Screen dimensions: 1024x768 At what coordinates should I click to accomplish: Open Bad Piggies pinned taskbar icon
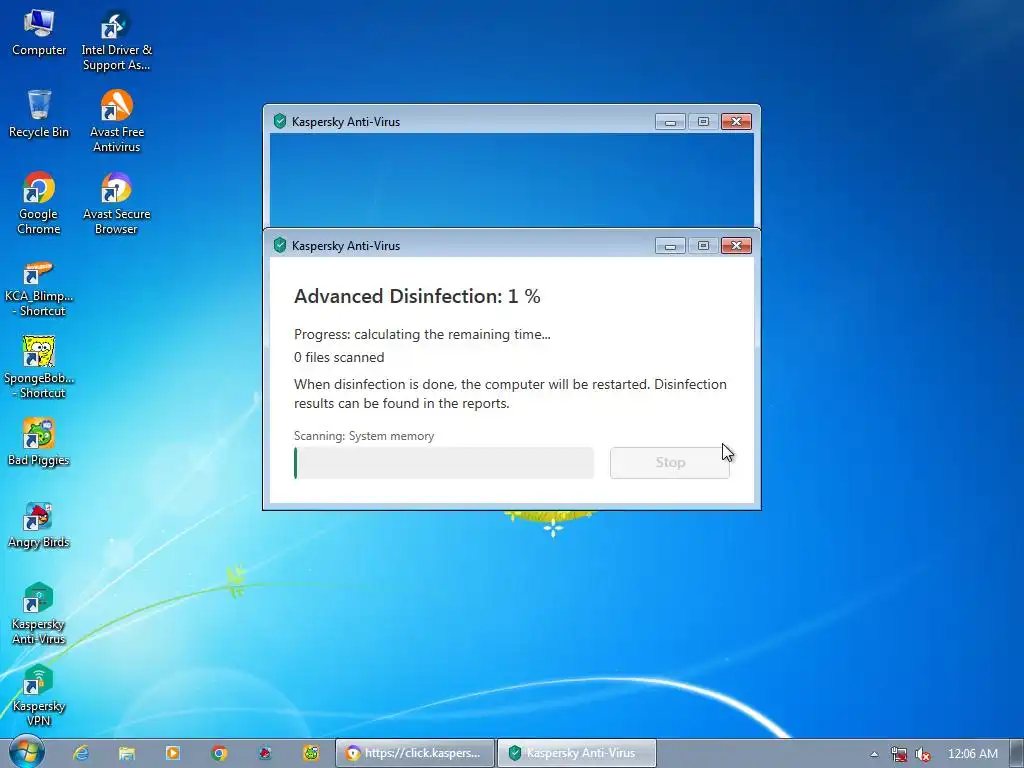tap(312, 753)
